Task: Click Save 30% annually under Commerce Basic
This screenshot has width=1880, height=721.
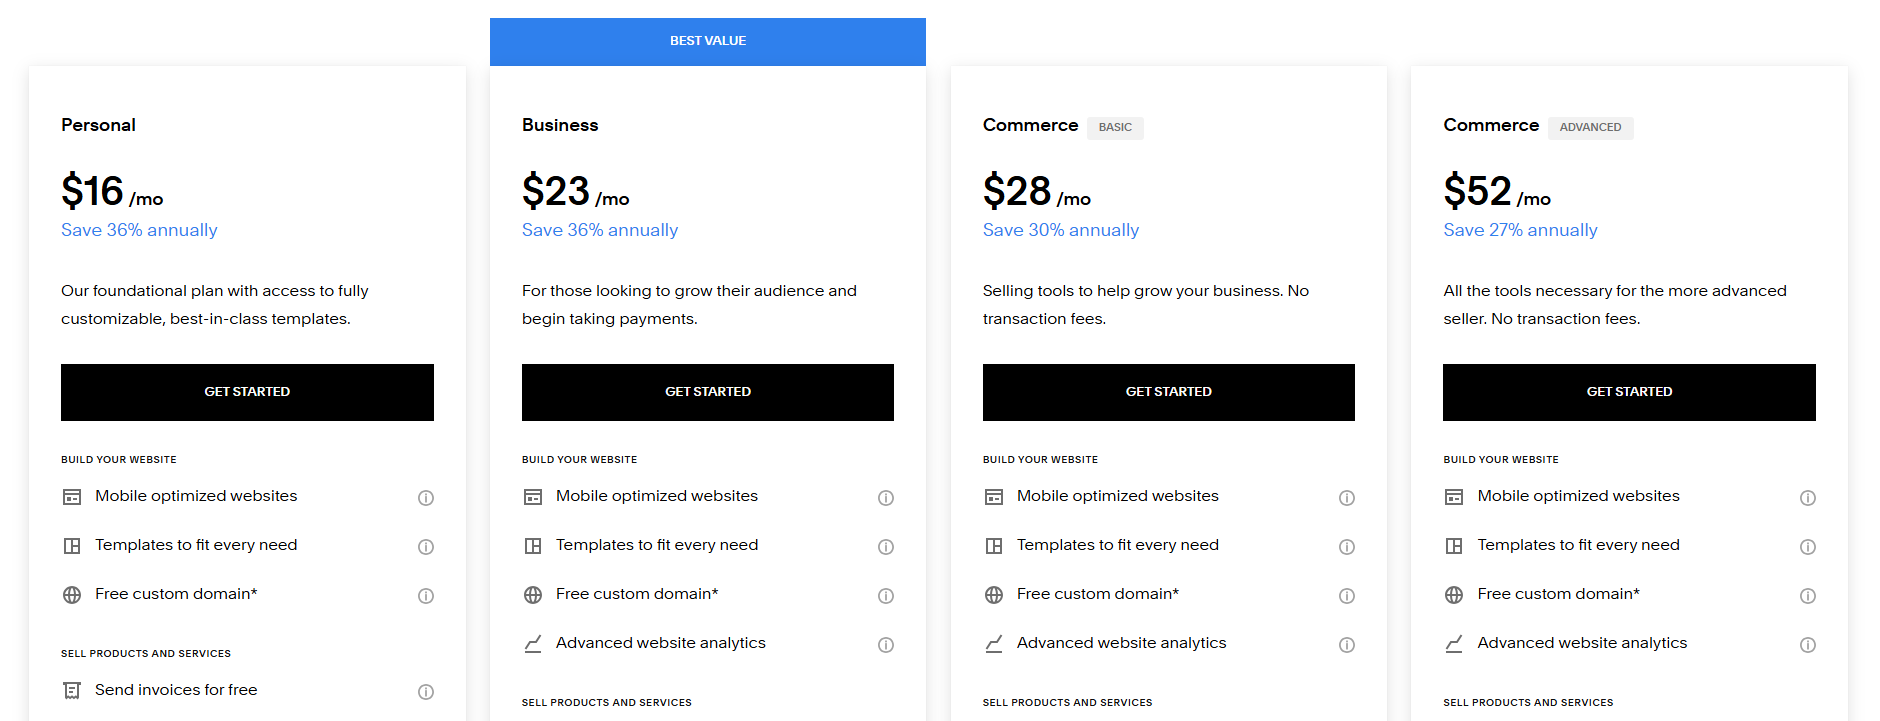Action: (1060, 230)
